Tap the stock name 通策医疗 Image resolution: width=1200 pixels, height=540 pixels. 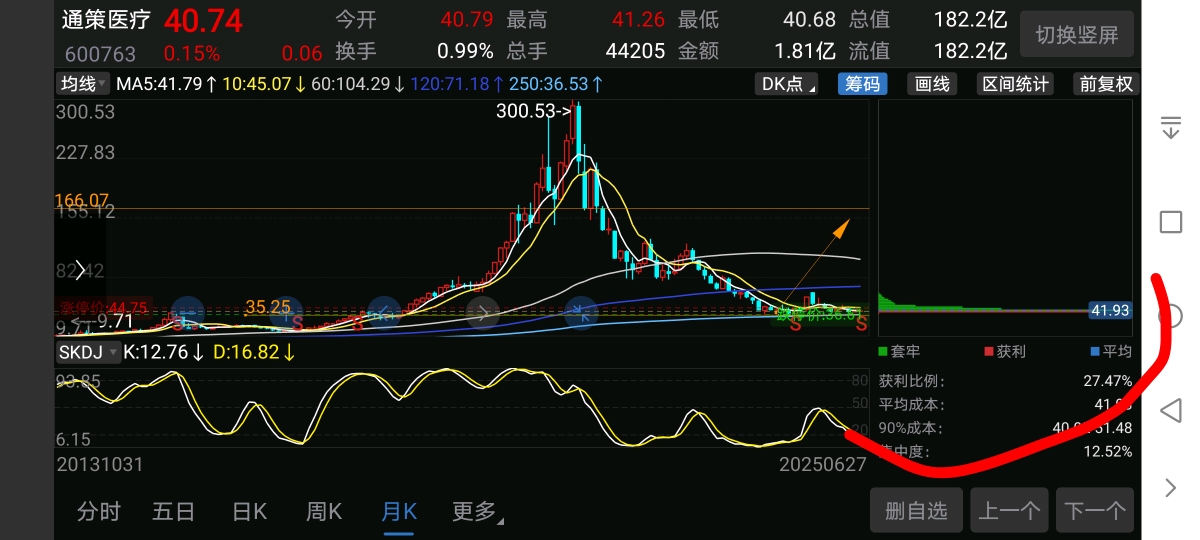point(107,20)
